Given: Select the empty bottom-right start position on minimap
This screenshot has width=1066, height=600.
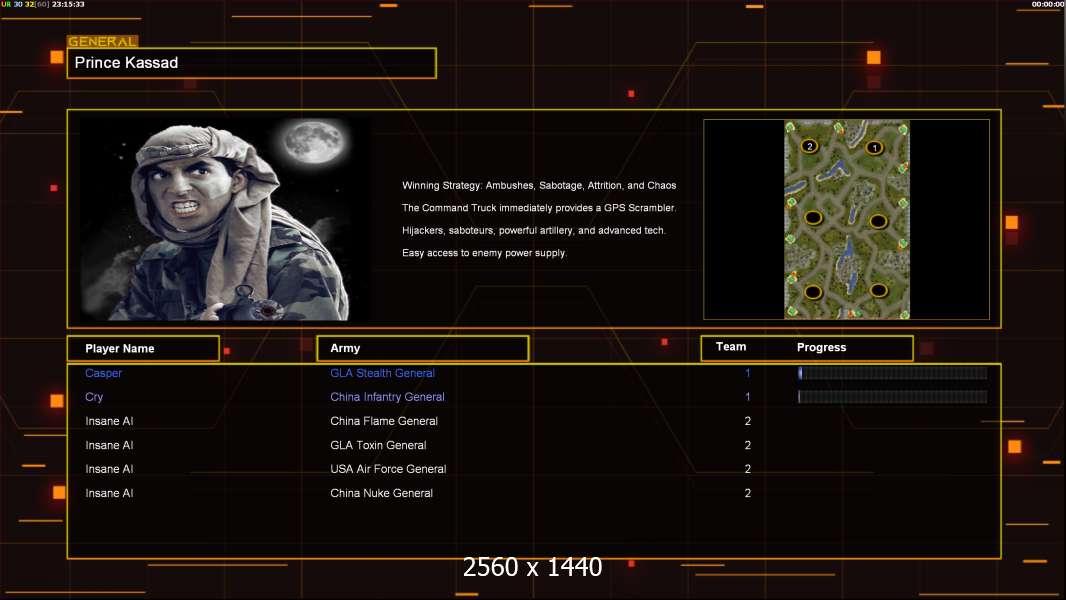Looking at the screenshot, I should click(878, 291).
